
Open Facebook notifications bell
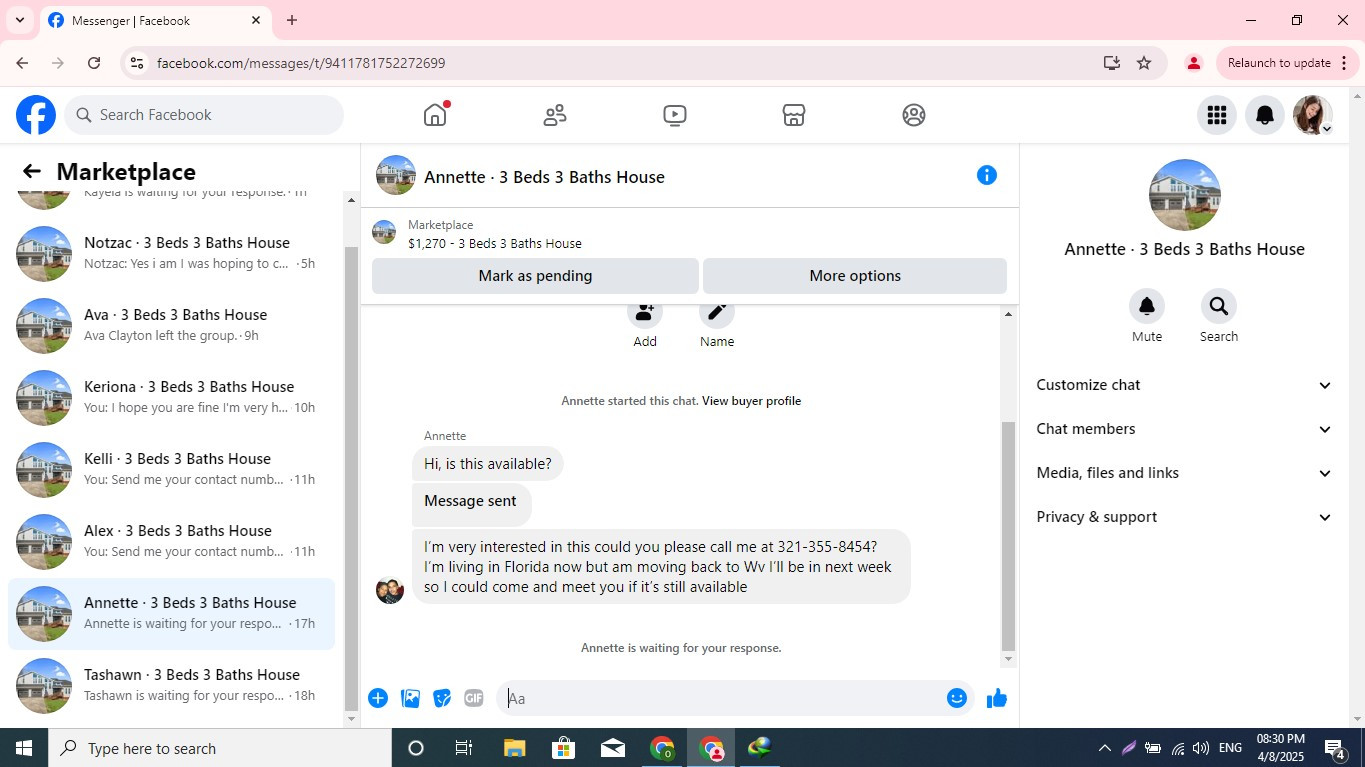(x=1265, y=115)
